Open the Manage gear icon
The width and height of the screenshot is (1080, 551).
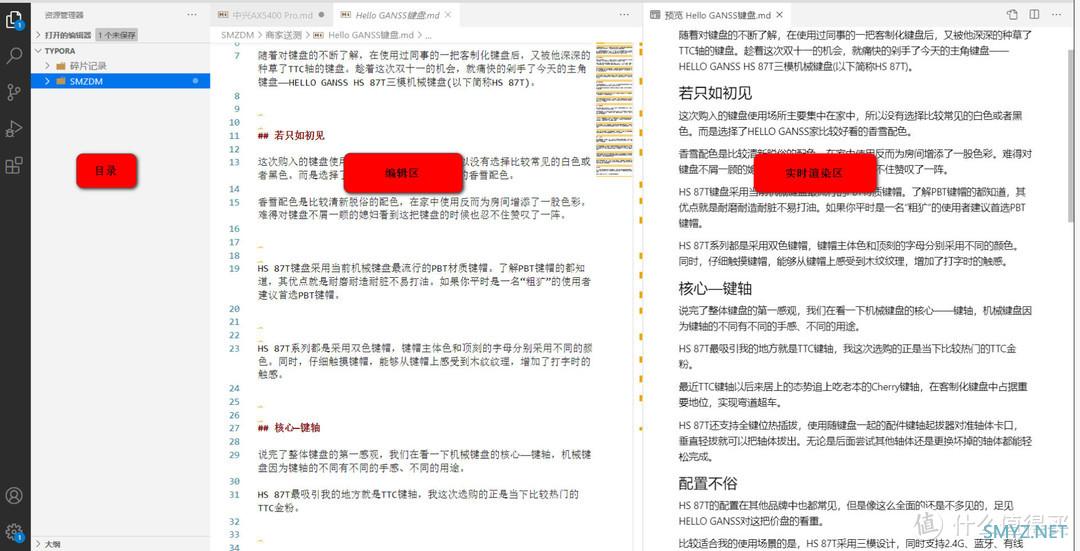coord(14,531)
